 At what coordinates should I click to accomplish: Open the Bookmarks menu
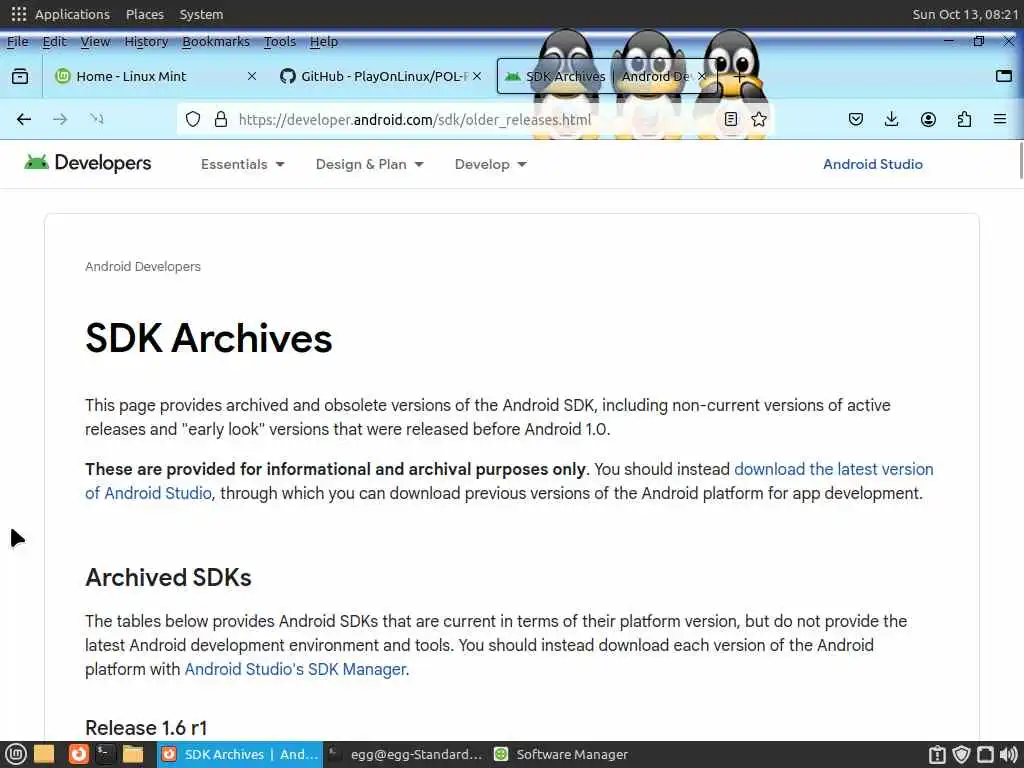tap(216, 42)
